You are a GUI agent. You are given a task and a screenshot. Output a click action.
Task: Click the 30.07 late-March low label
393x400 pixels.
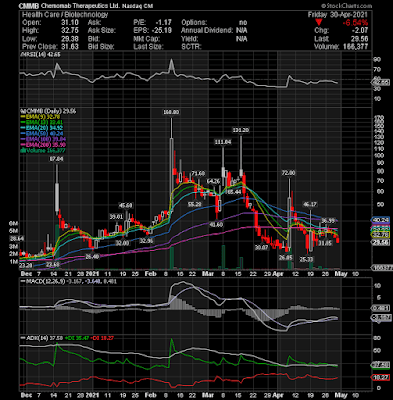[x=261, y=247]
